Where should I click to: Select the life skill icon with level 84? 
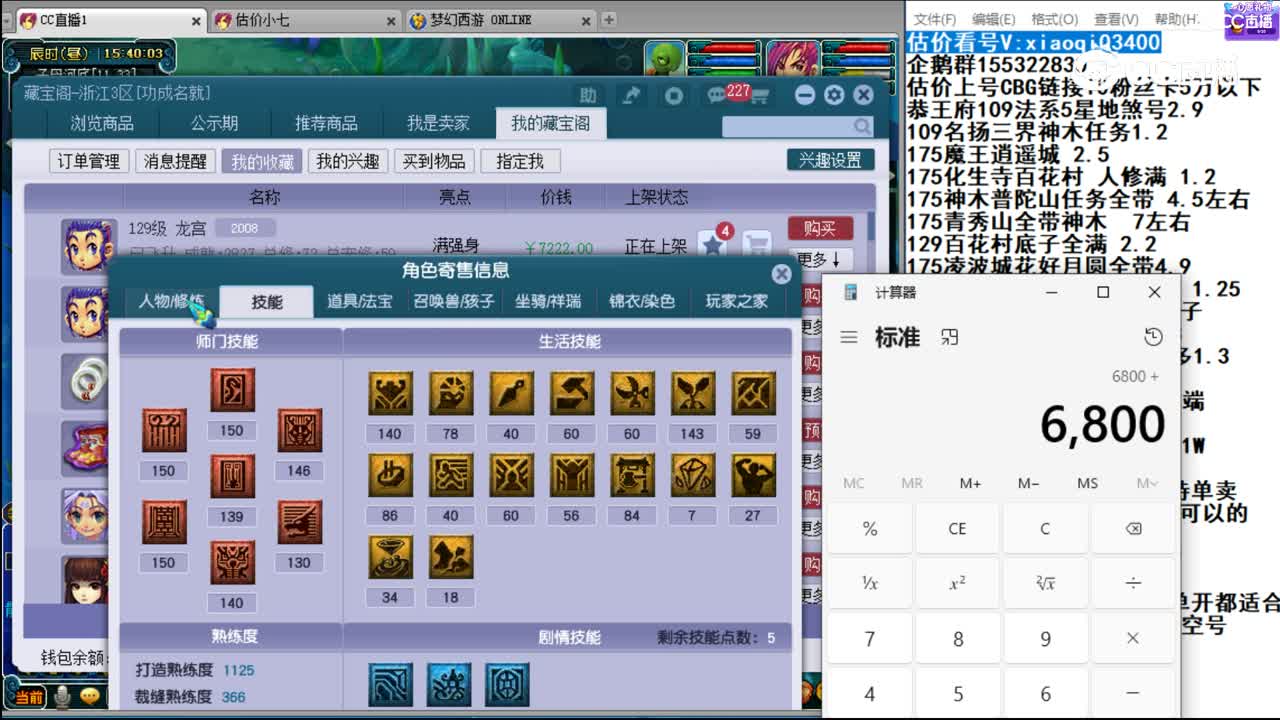(632, 476)
